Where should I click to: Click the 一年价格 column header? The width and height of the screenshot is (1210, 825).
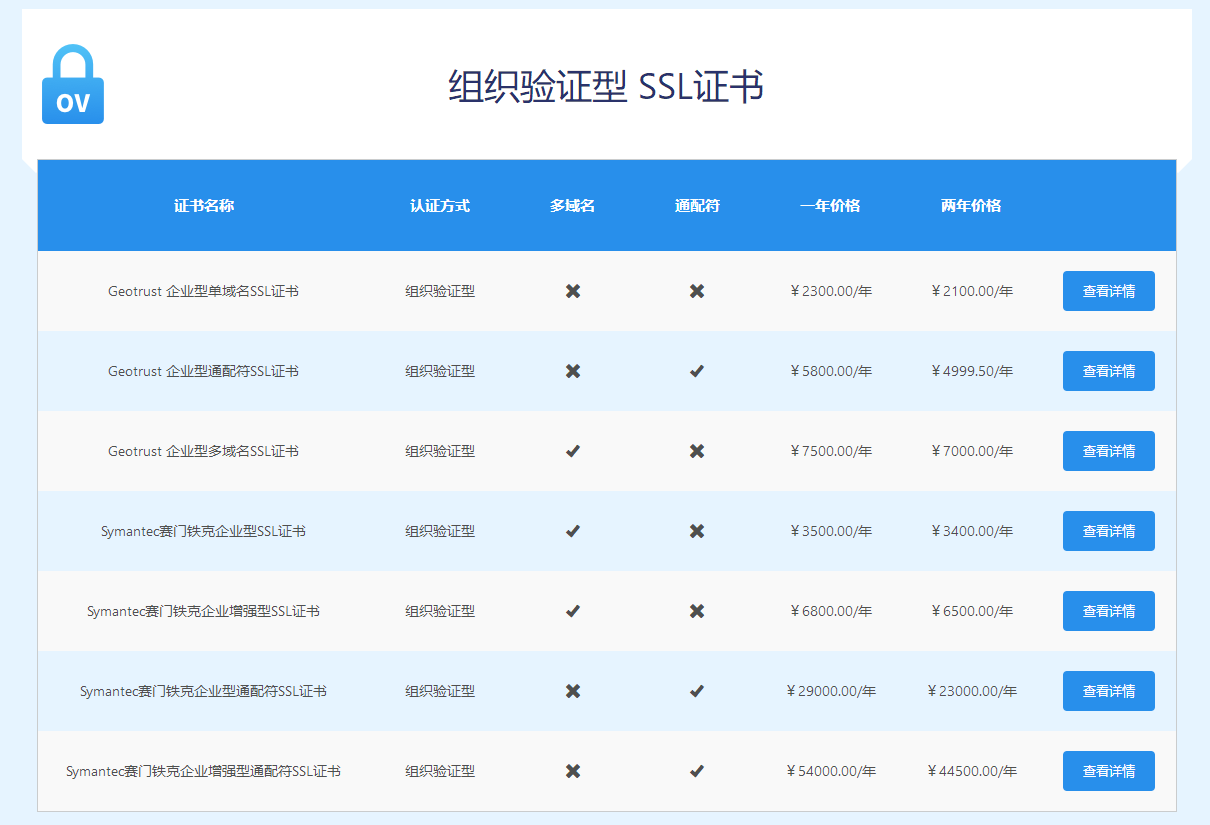click(830, 206)
